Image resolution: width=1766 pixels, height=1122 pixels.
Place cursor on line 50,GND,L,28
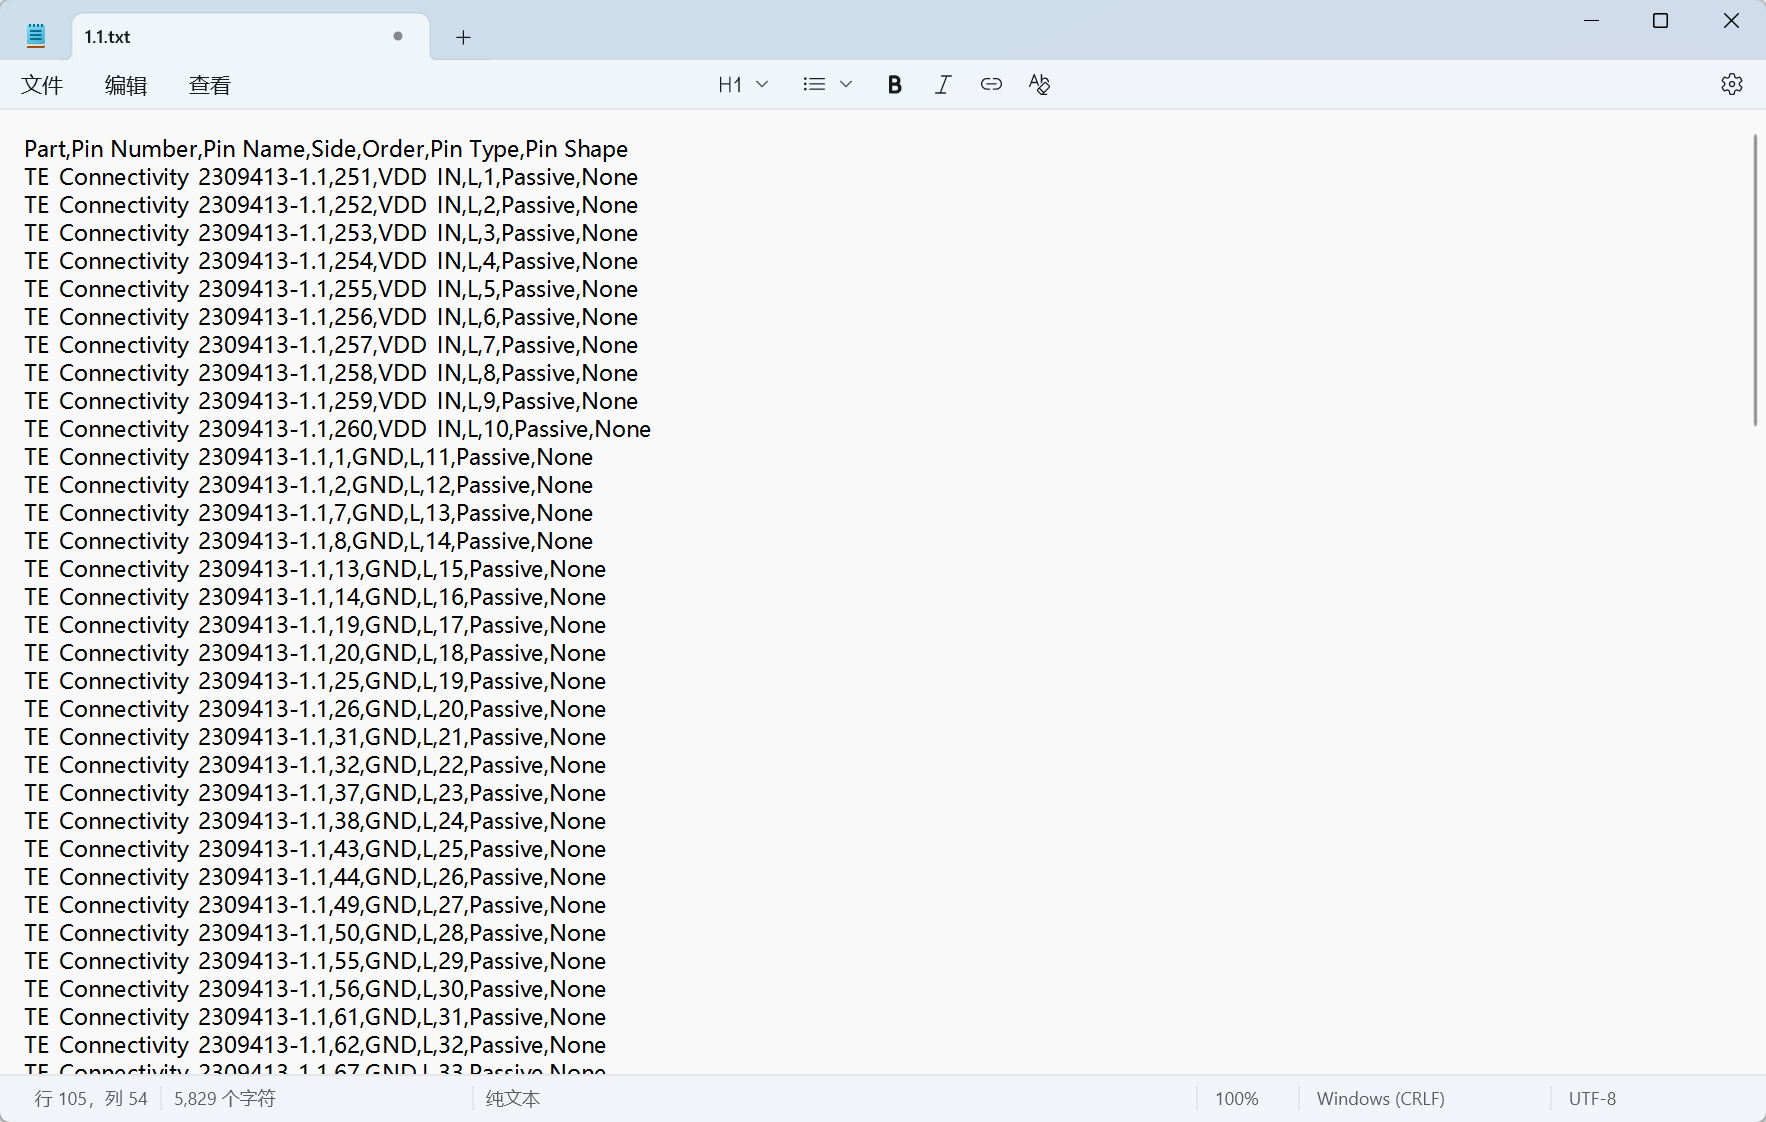point(315,933)
